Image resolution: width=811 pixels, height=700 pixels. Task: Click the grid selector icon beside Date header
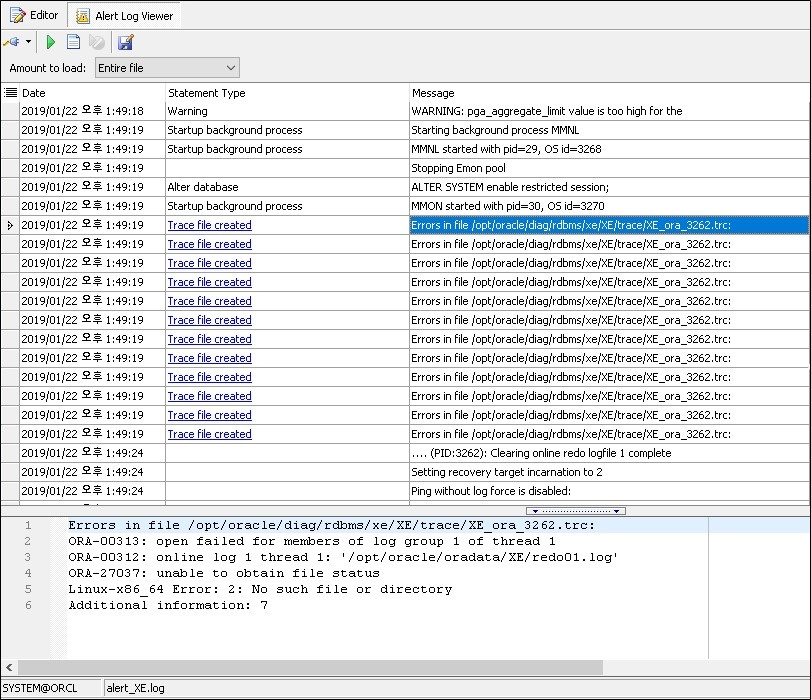pos(8,92)
